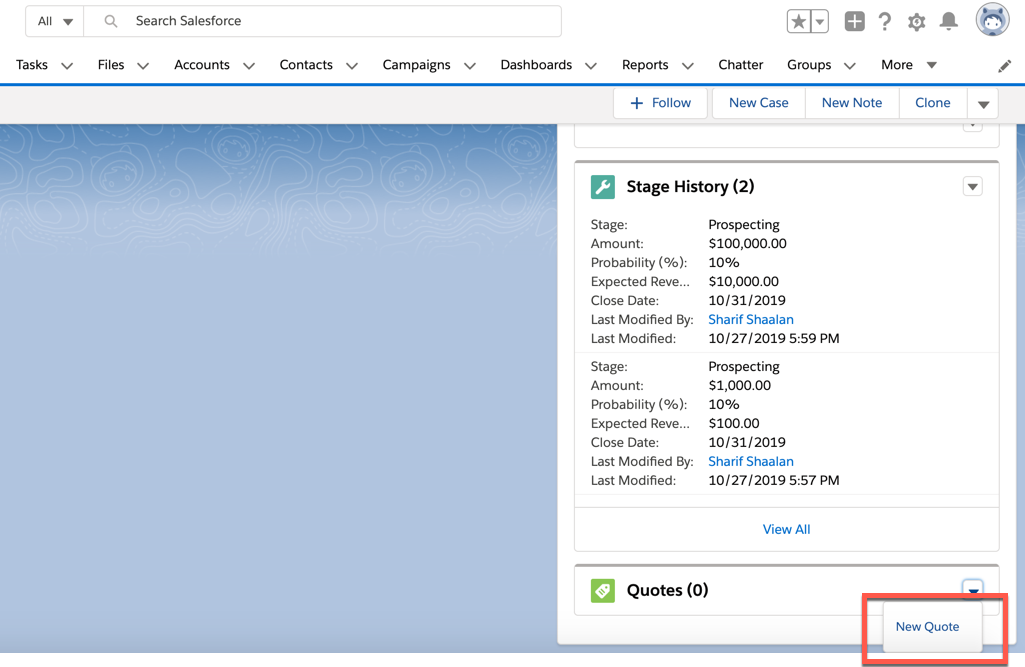The image size is (1025, 667).
Task: Click the Clone button
Action: click(933, 103)
